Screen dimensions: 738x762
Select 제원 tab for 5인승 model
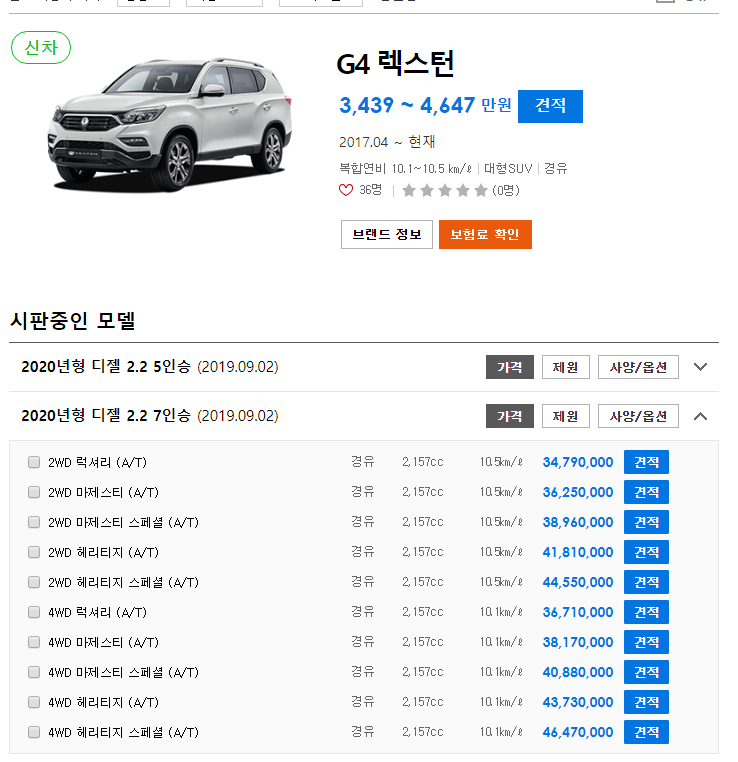tap(566, 367)
